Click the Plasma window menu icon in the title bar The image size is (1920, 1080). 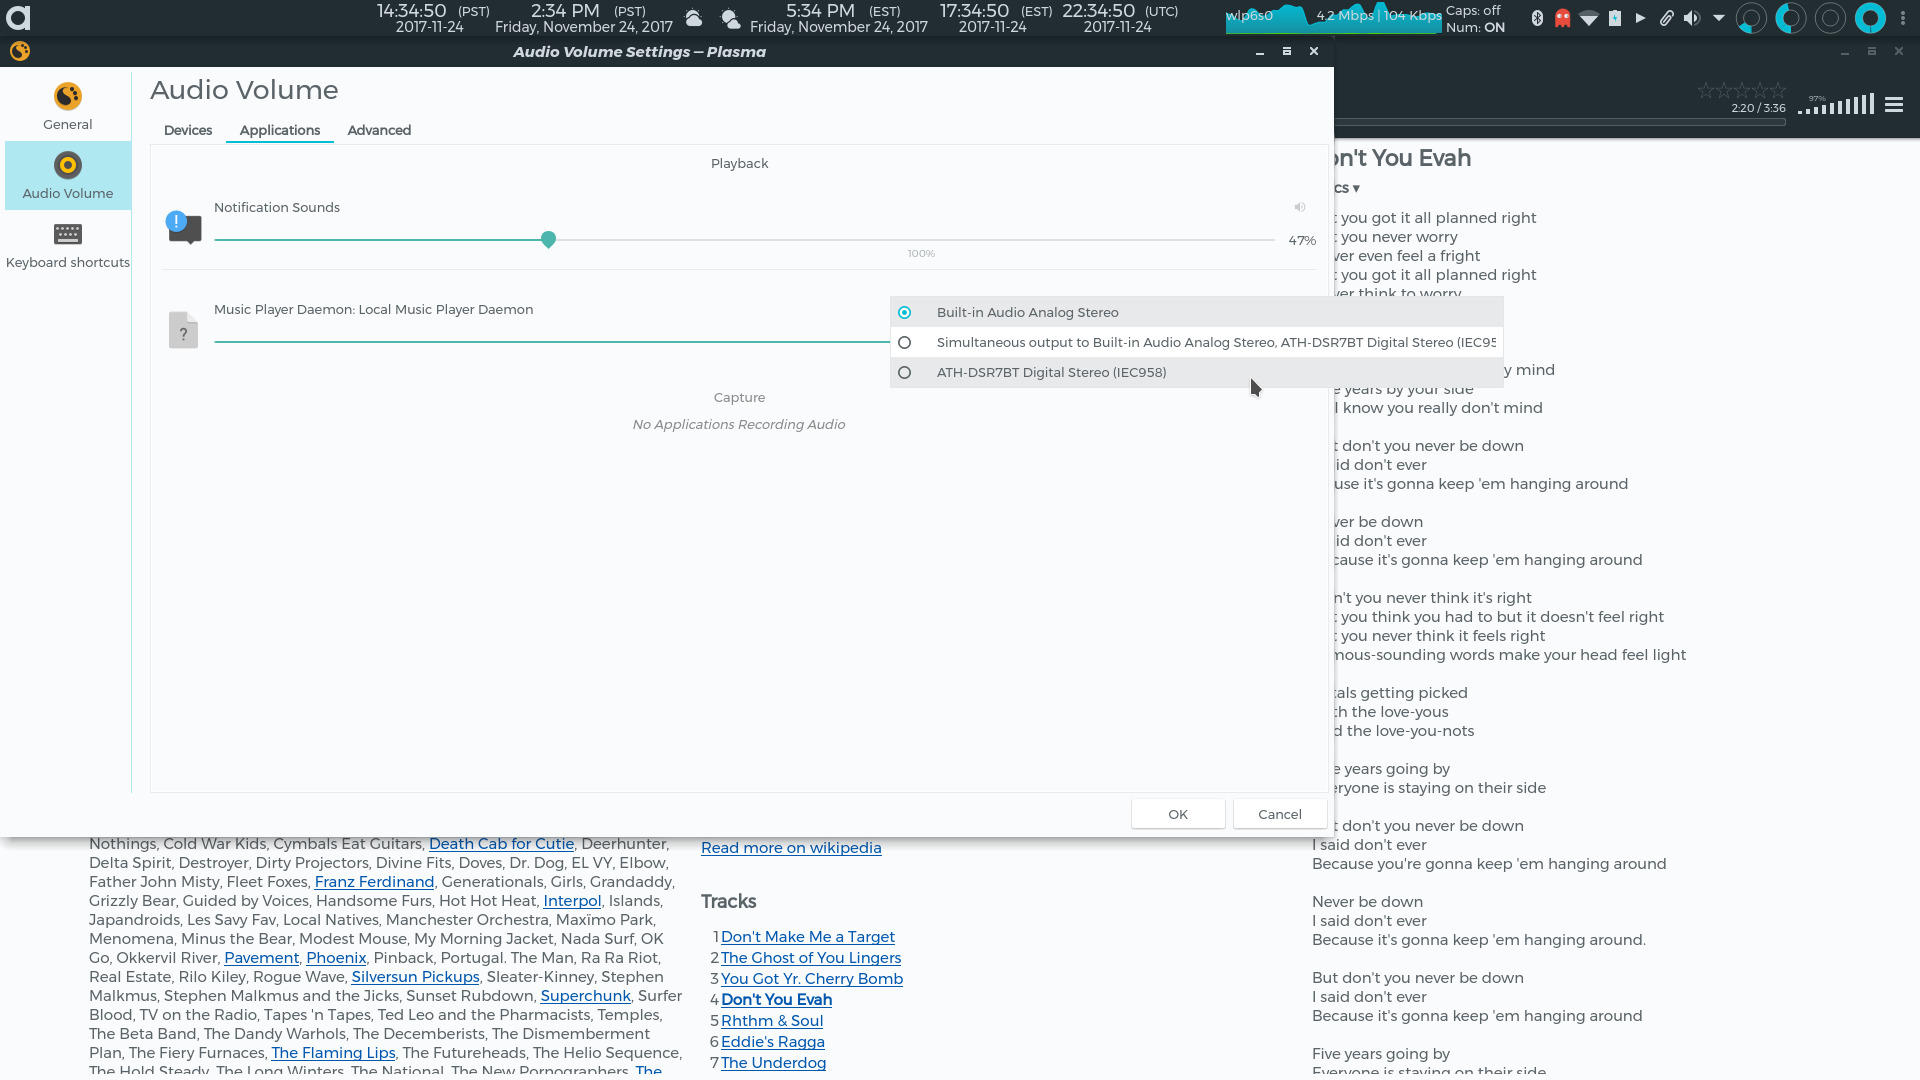19,51
